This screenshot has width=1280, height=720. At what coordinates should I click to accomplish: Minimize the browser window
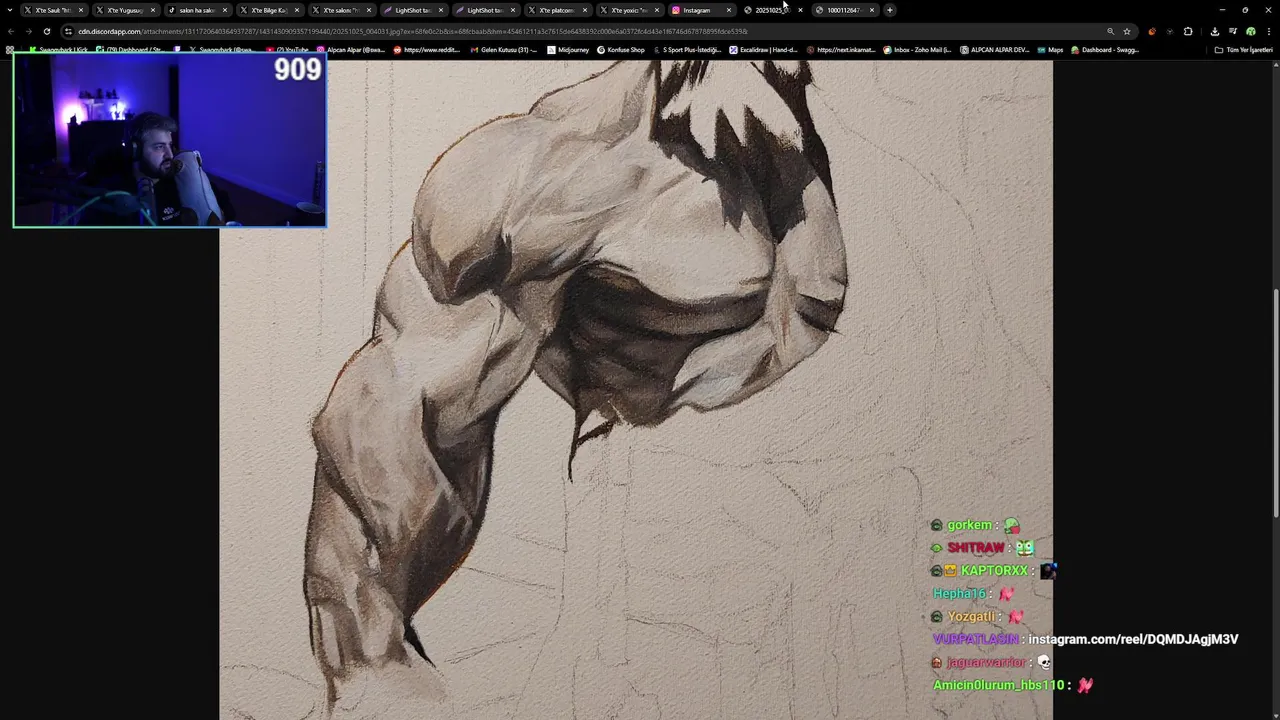pyautogui.click(x=1222, y=10)
